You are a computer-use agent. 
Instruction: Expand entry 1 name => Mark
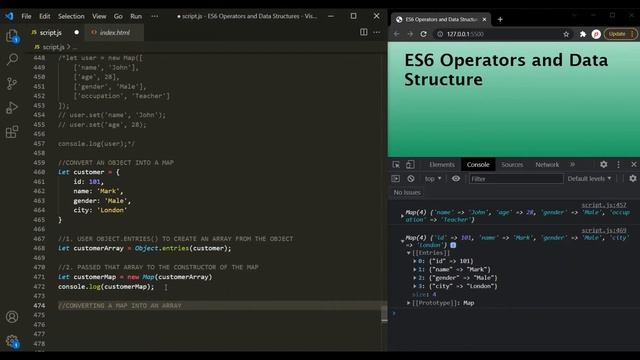[x=415, y=270]
